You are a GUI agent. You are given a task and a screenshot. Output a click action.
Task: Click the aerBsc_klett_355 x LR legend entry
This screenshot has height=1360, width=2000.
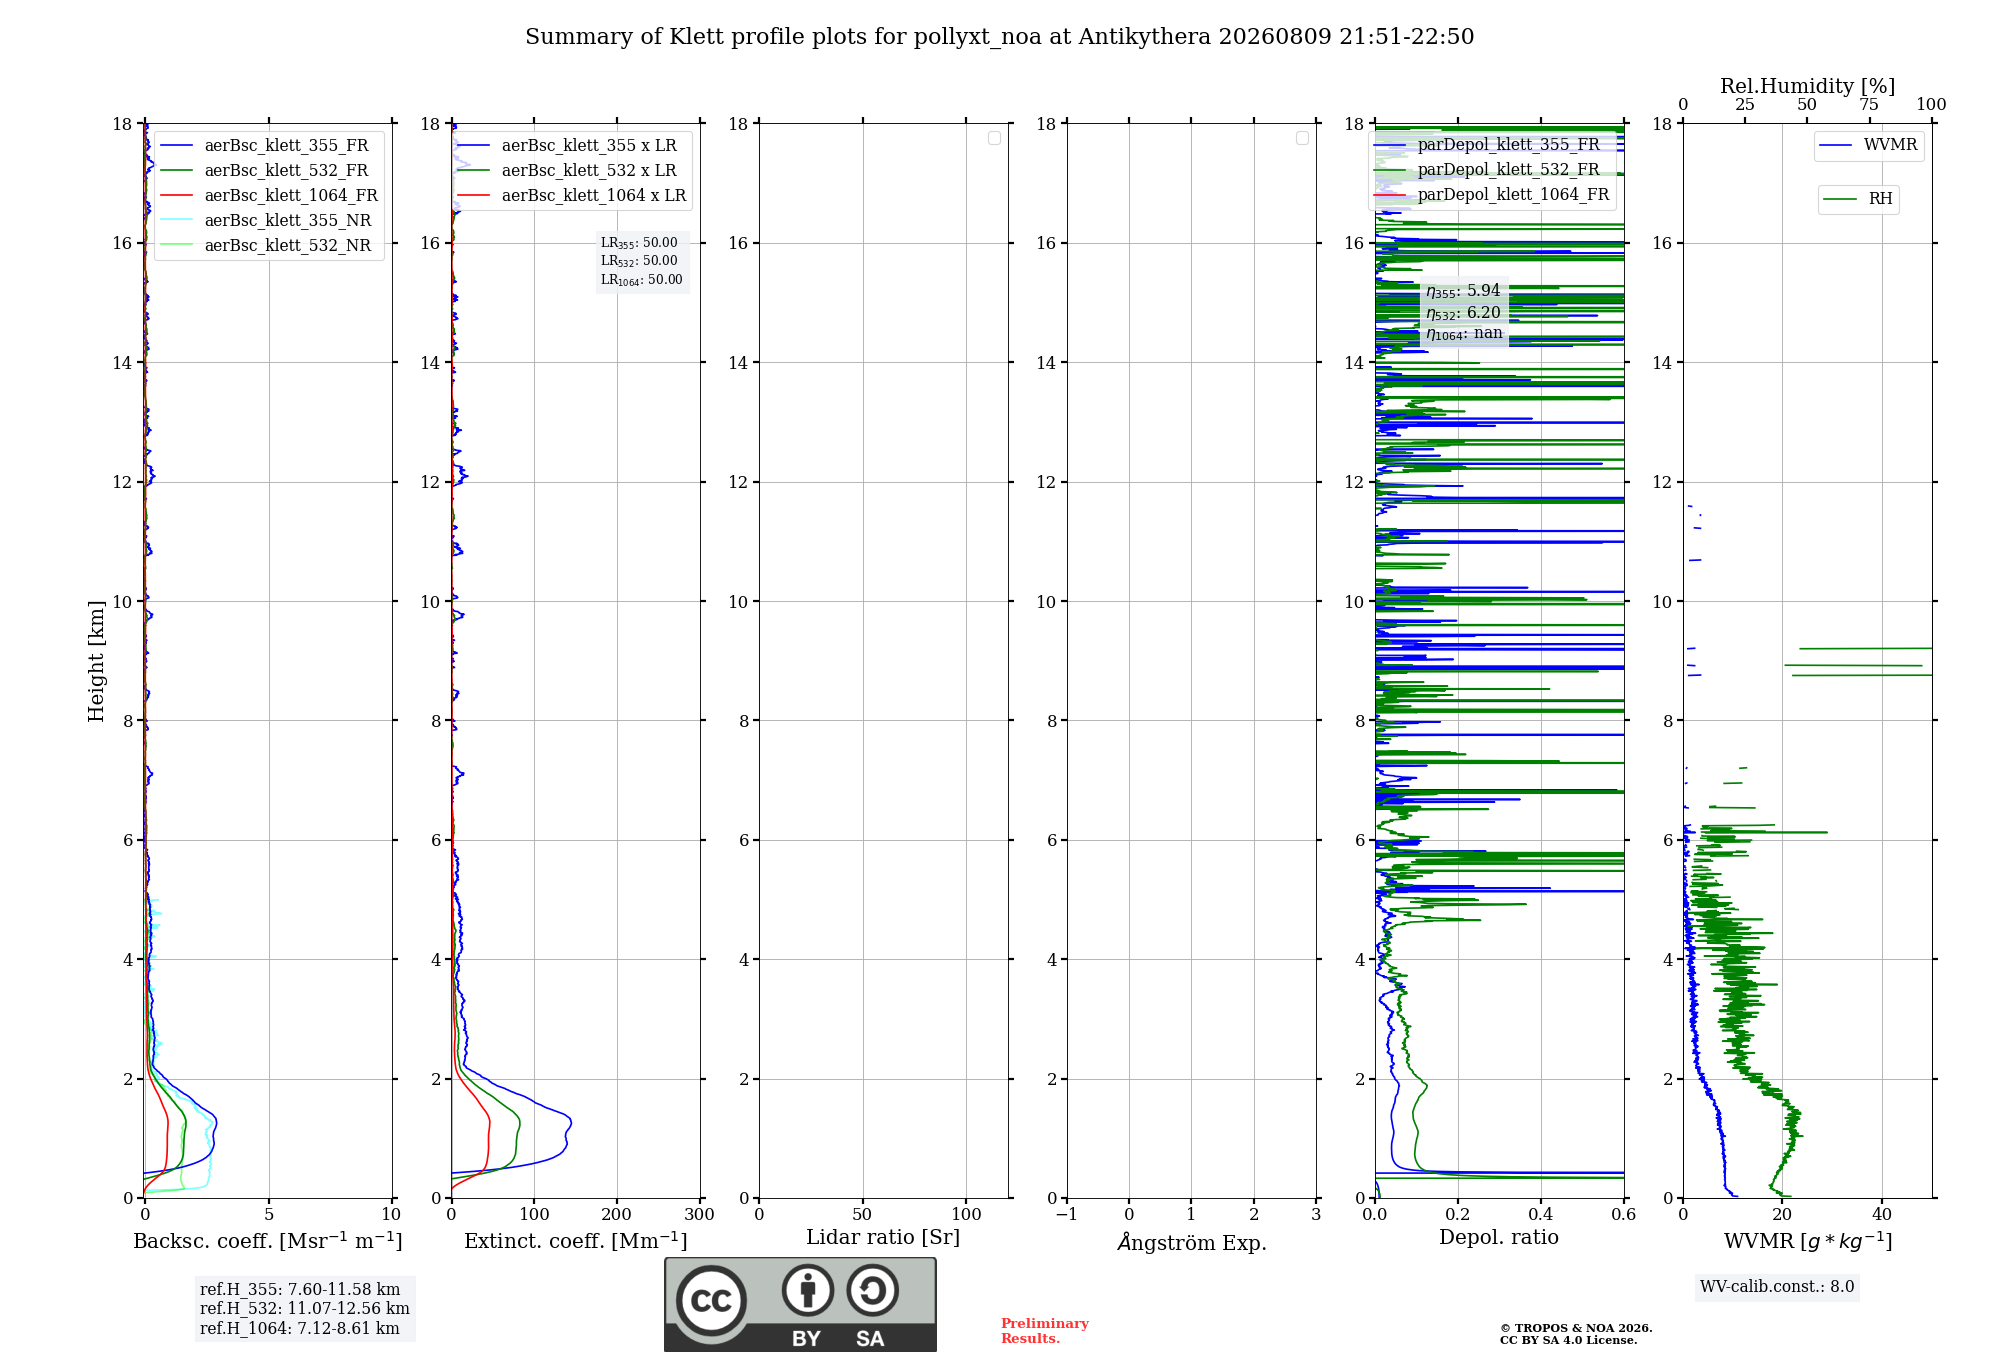(568, 146)
